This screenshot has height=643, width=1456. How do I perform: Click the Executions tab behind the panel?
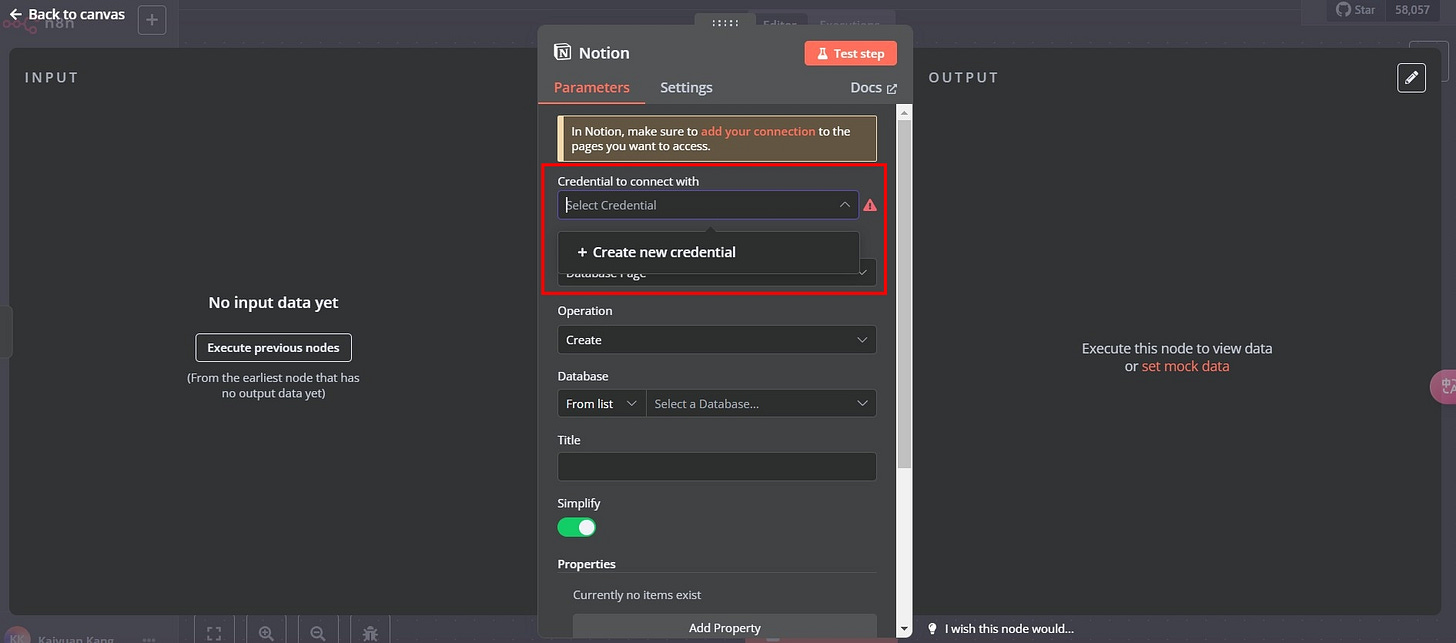(849, 24)
